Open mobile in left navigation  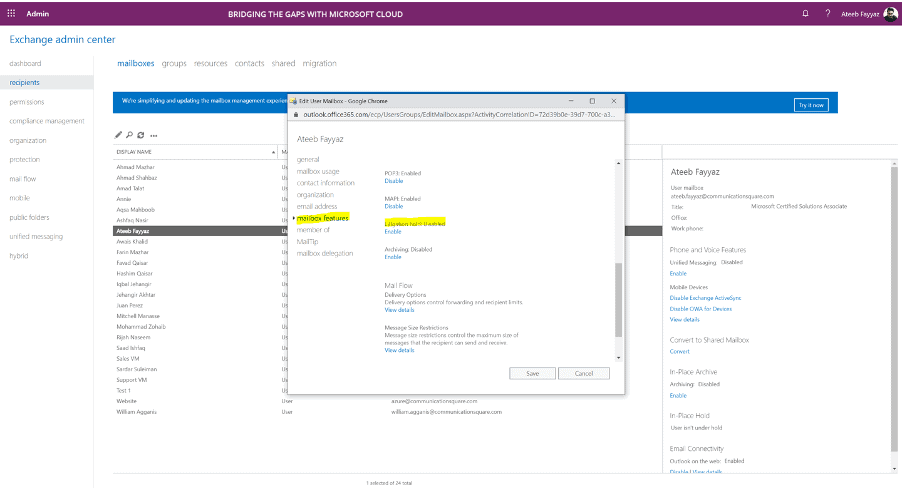click(x=20, y=198)
